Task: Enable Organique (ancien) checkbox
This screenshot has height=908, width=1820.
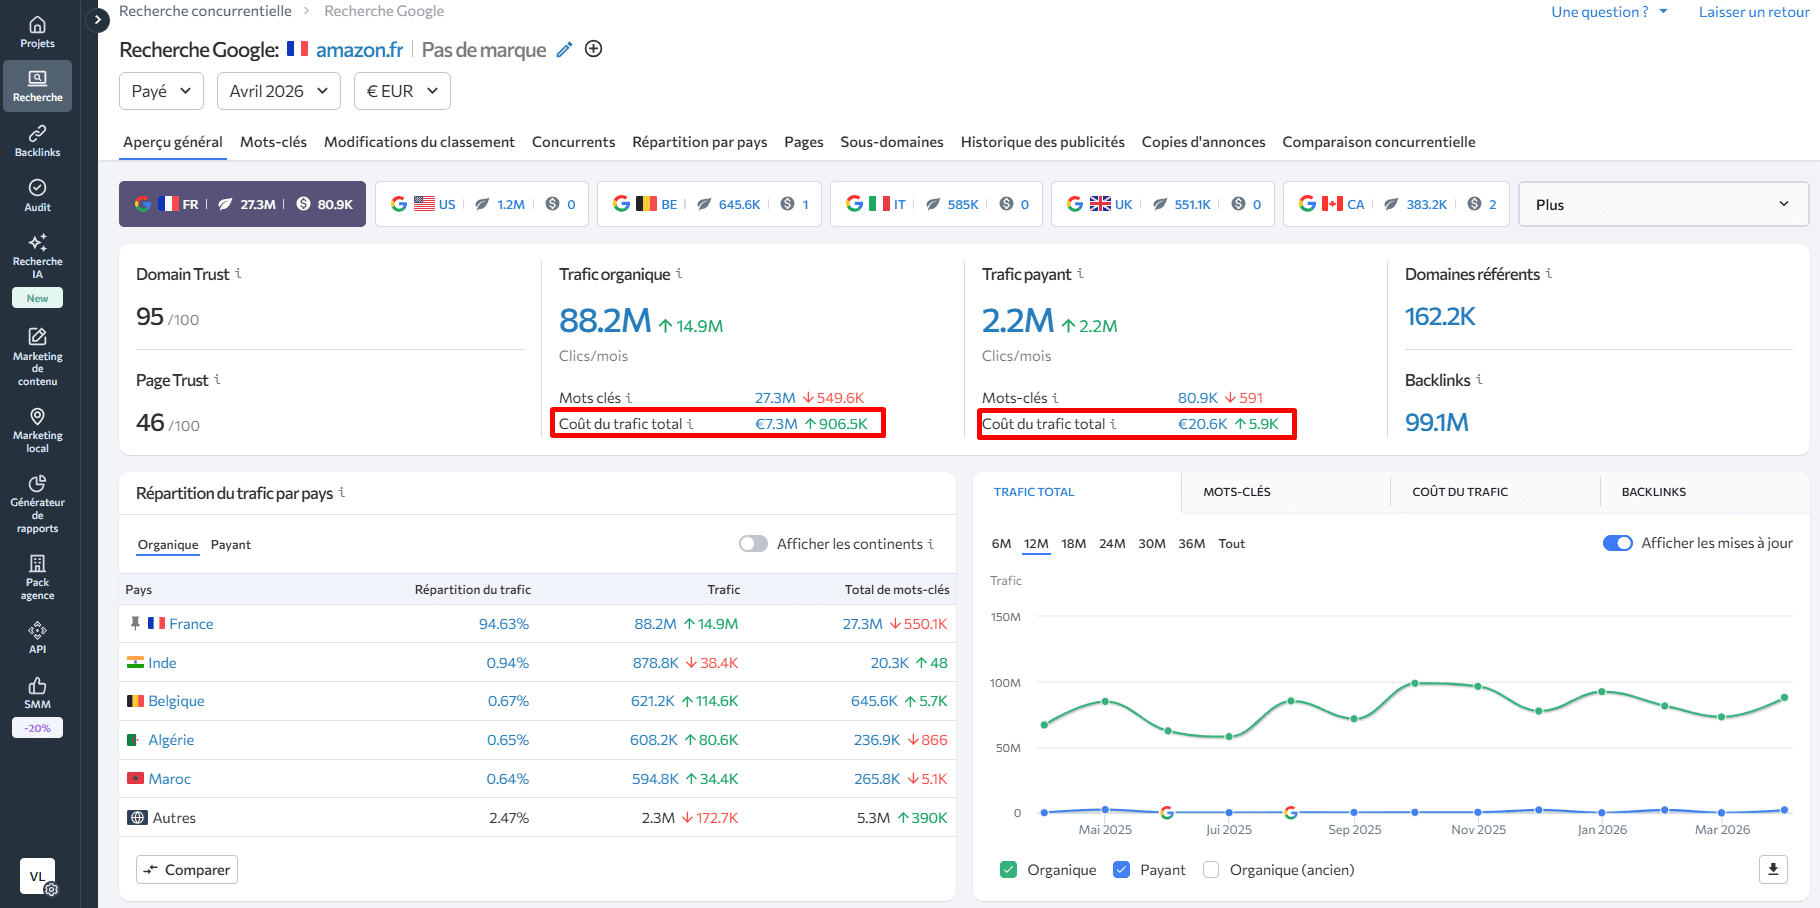Action: click(x=1211, y=870)
